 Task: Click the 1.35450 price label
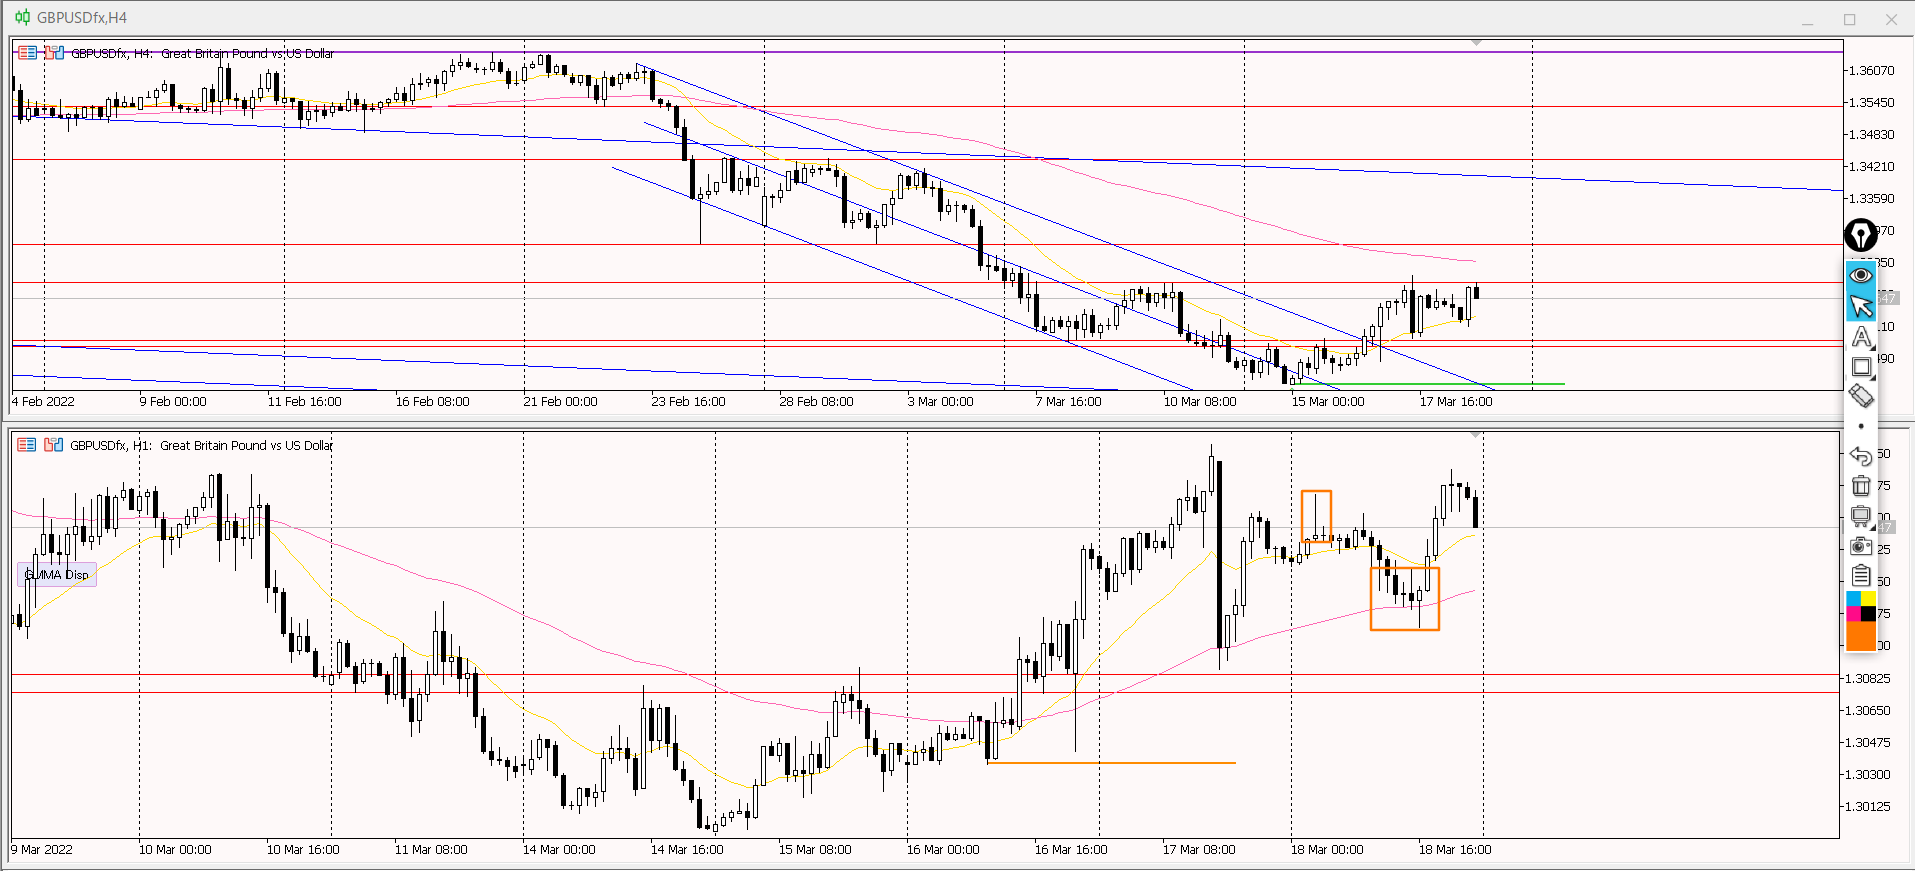(x=1872, y=102)
